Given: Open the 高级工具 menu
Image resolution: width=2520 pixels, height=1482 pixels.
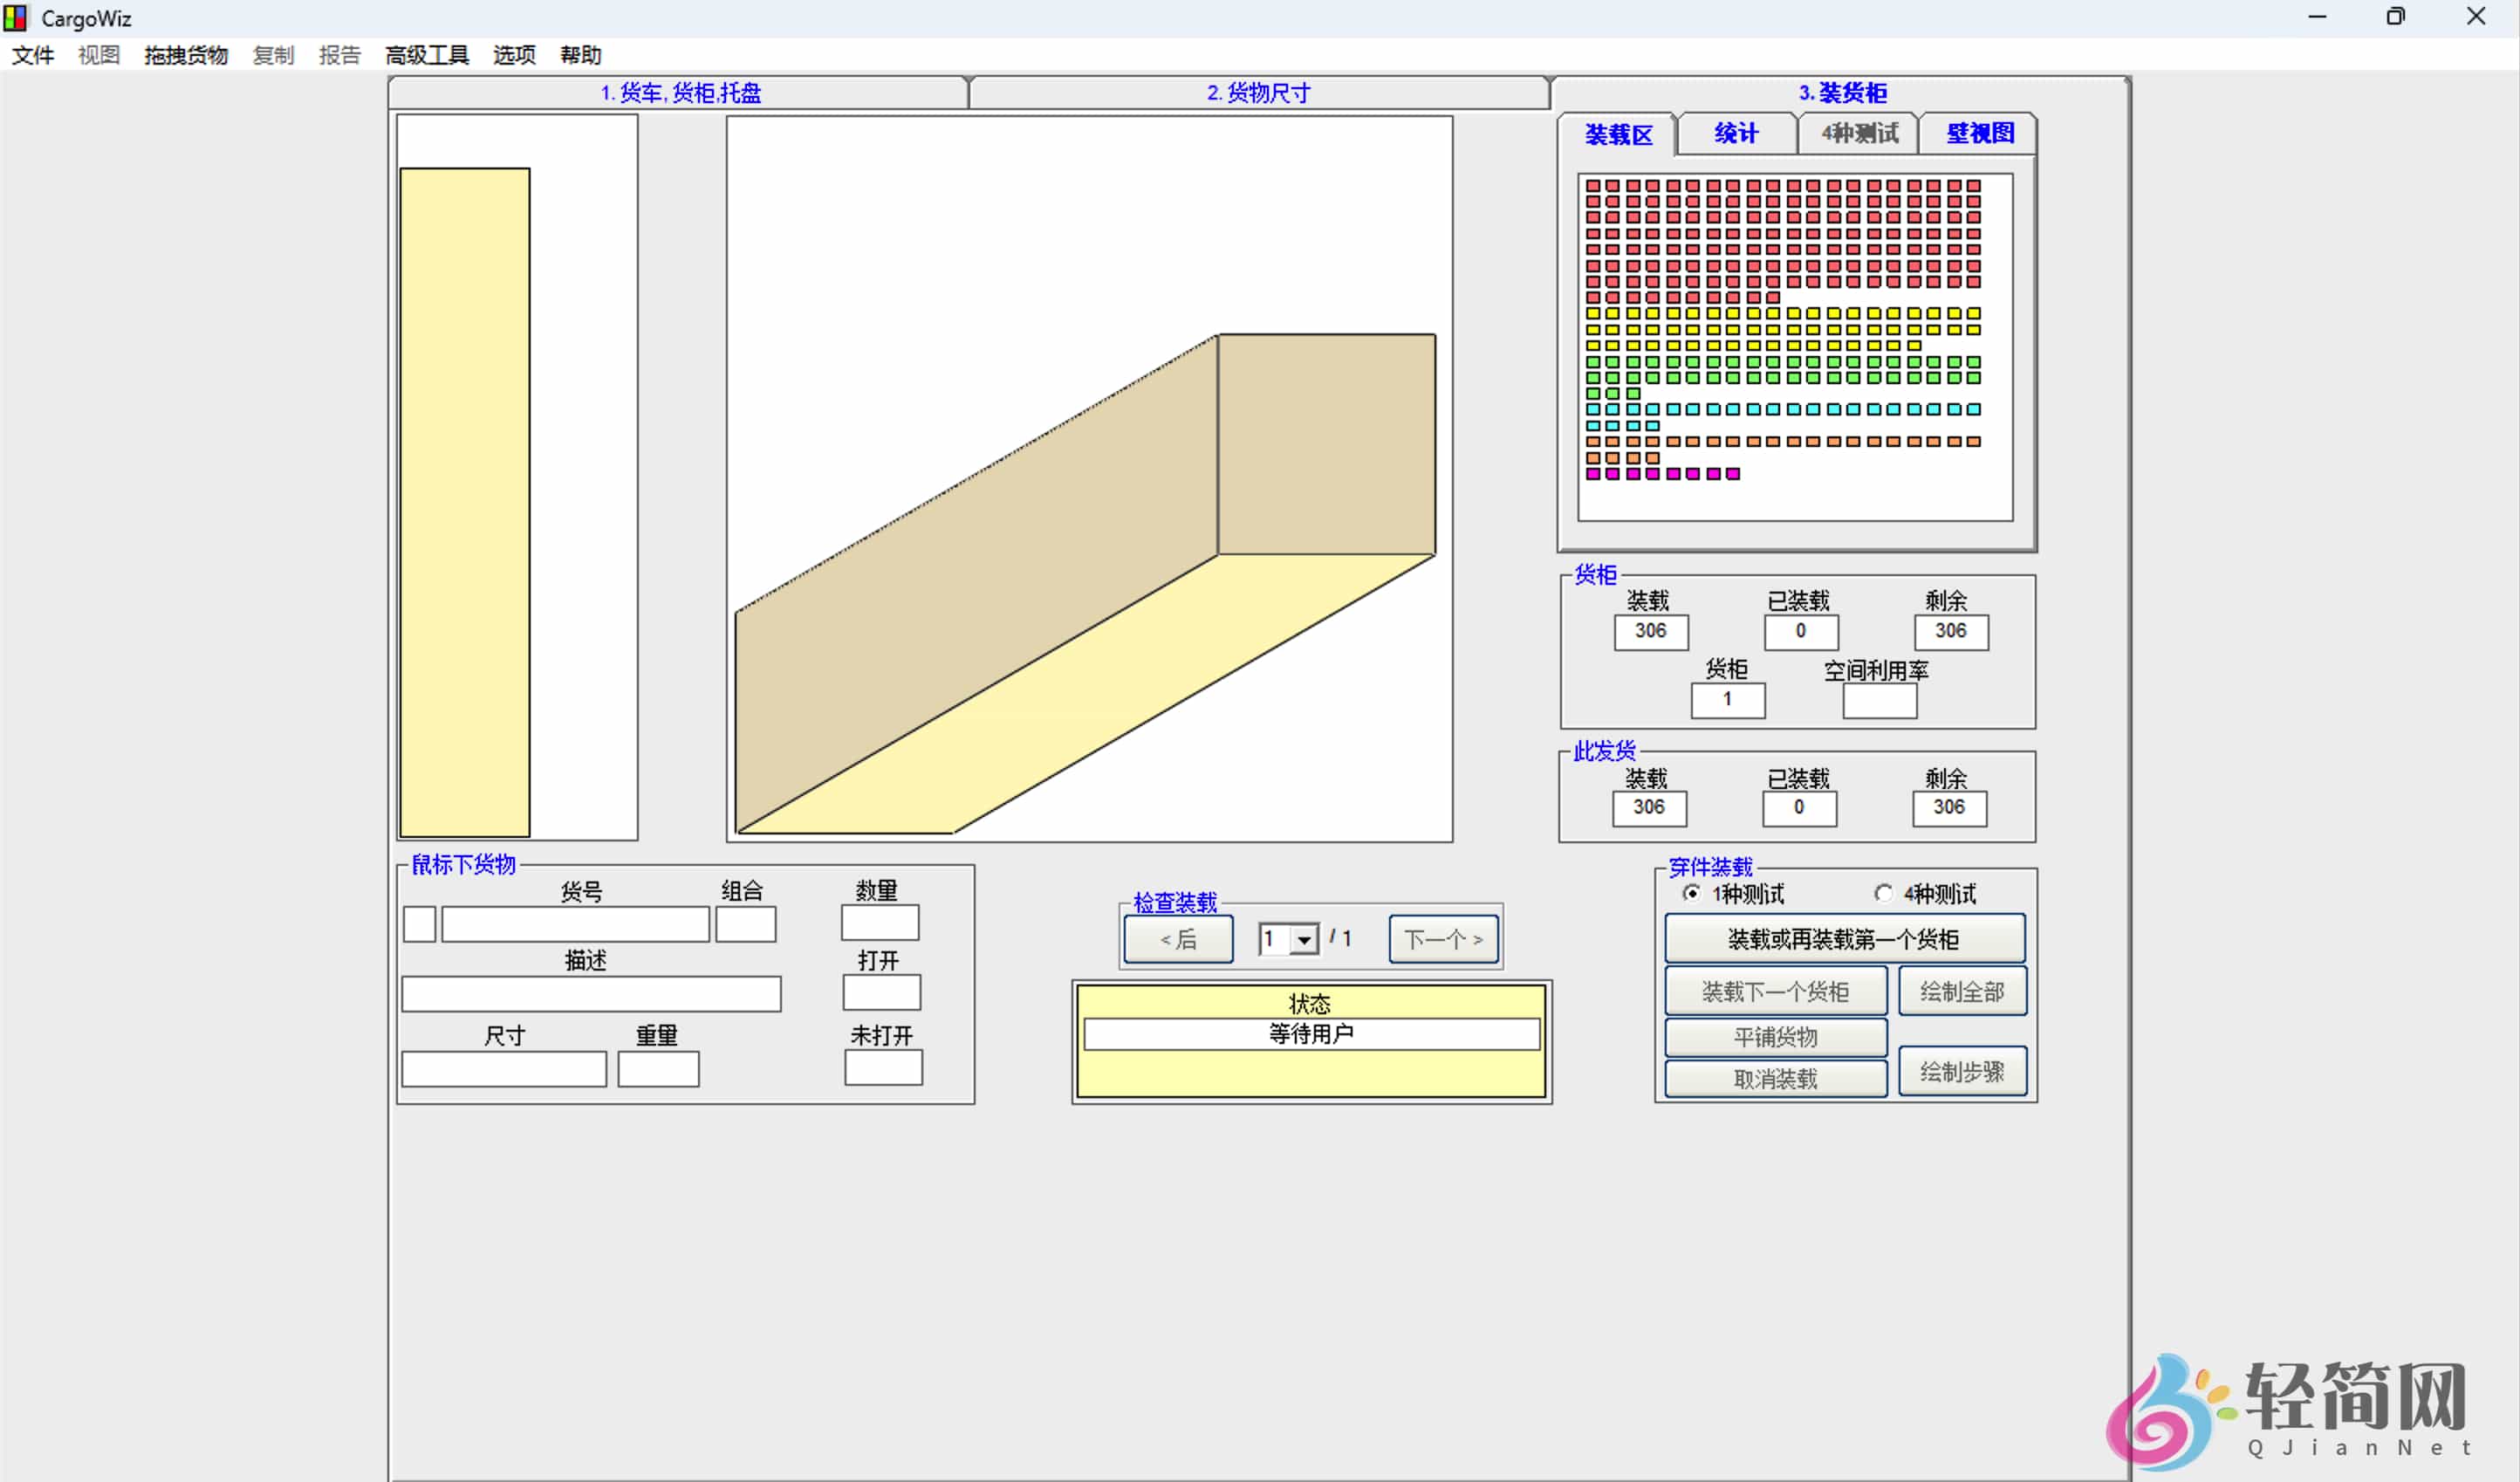Looking at the screenshot, I should pos(427,55).
